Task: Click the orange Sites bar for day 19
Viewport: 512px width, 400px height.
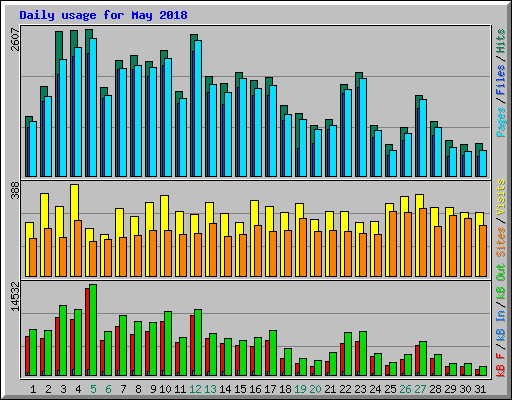Action: [x=303, y=247]
